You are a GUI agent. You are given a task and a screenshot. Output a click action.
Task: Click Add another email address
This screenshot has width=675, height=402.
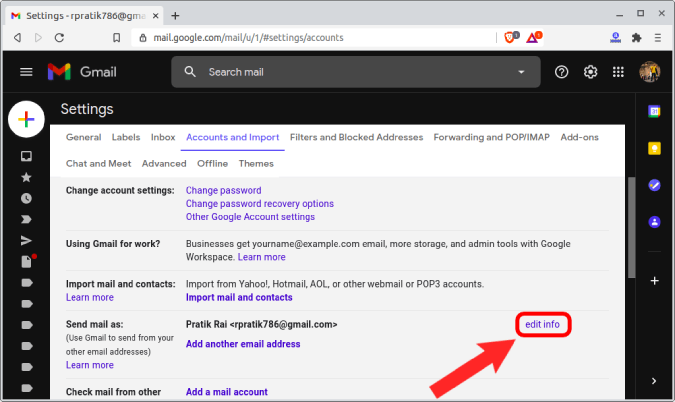tap(243, 344)
